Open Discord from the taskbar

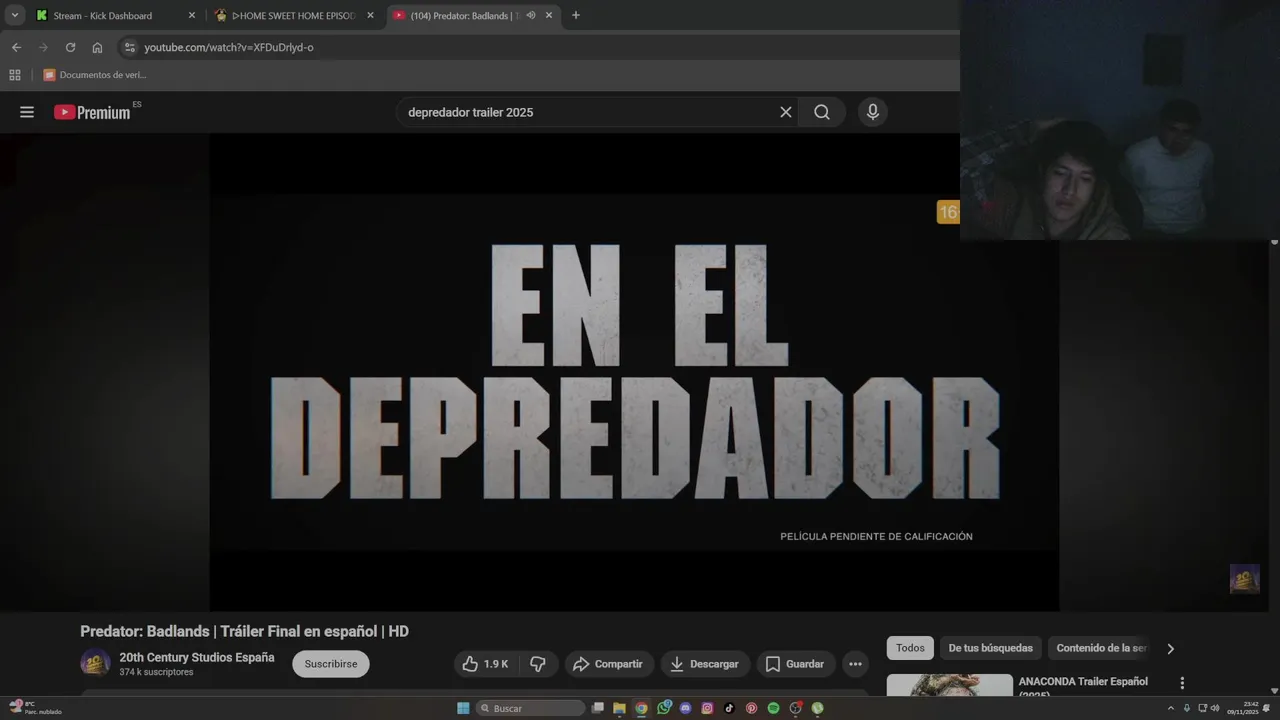pyautogui.click(x=685, y=708)
